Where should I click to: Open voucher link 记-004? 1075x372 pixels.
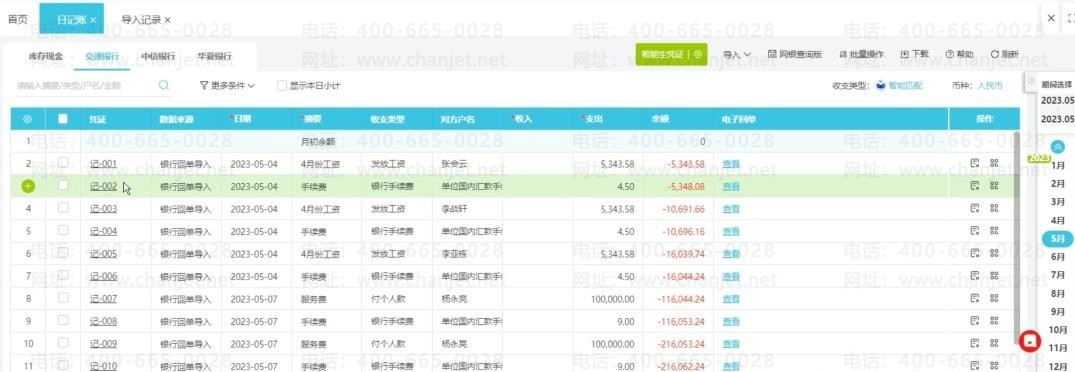coord(103,232)
